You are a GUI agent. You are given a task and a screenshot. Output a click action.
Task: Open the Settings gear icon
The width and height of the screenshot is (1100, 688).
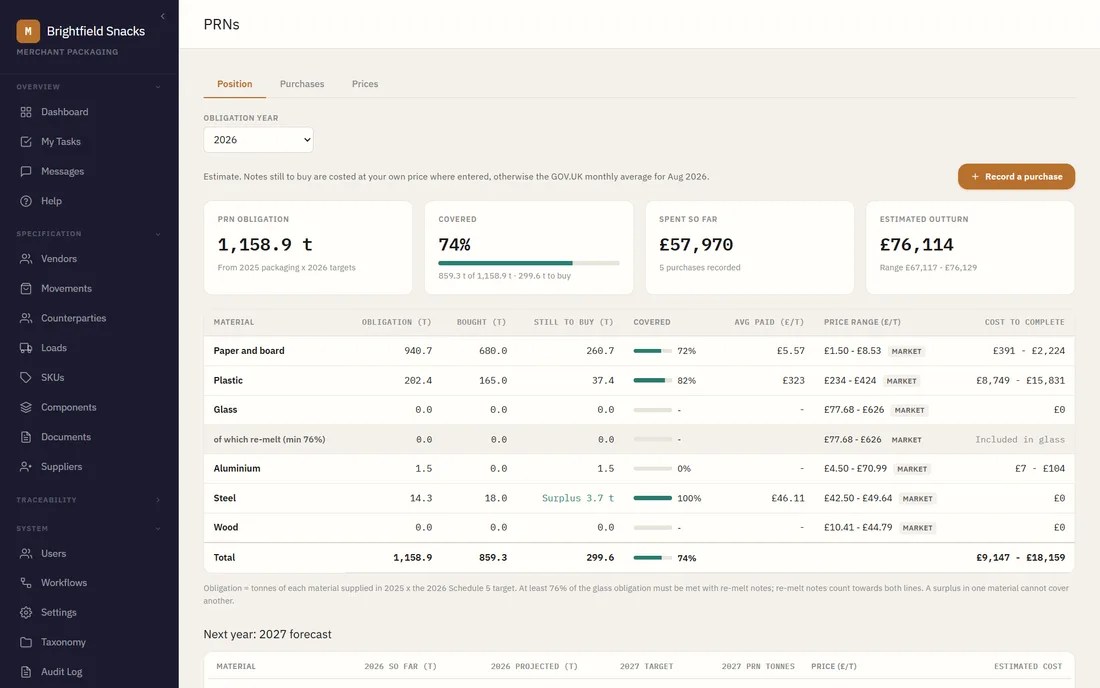pyautogui.click(x=26, y=612)
